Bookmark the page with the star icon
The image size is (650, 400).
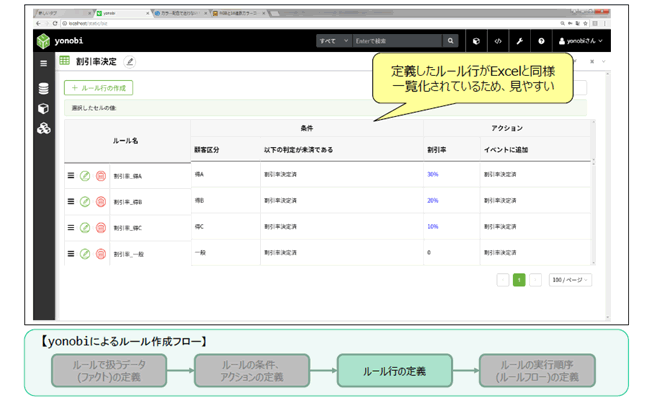[x=585, y=24]
